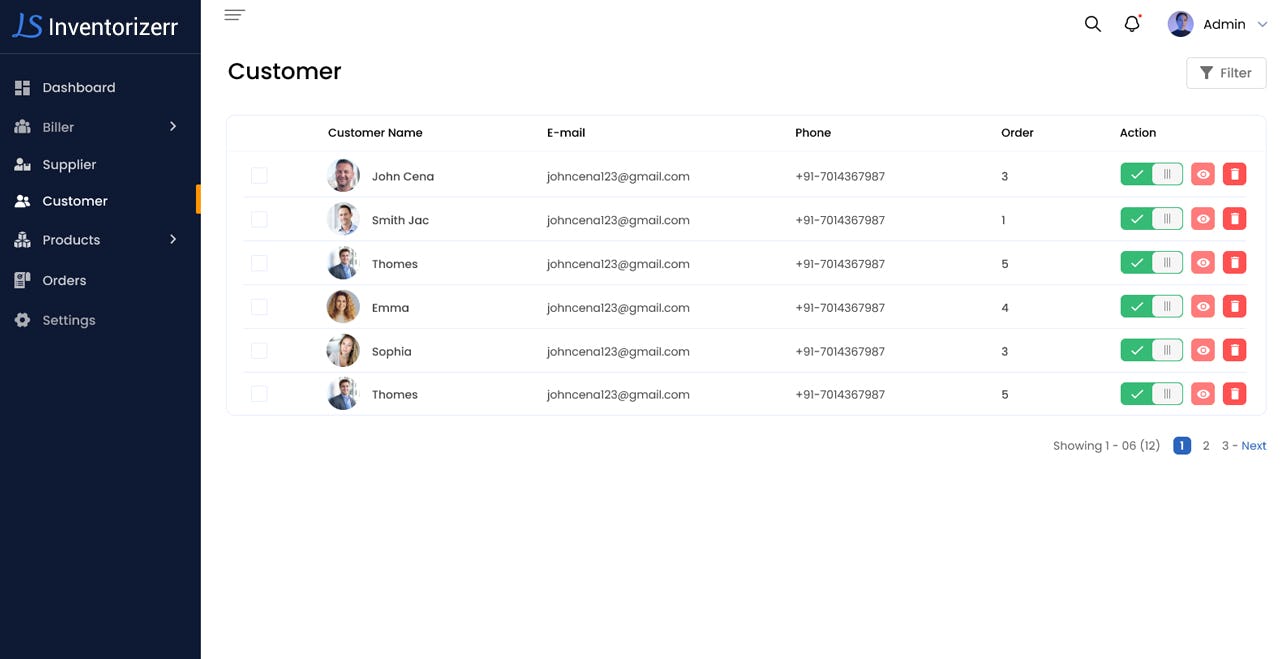1285x659 pixels.
Task: Open the Filter panel
Action: (x=1226, y=72)
